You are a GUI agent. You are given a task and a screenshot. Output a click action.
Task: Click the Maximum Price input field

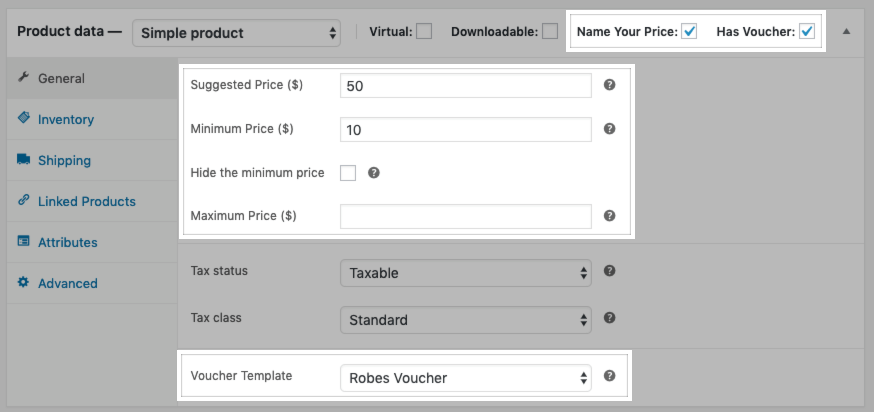(465, 216)
